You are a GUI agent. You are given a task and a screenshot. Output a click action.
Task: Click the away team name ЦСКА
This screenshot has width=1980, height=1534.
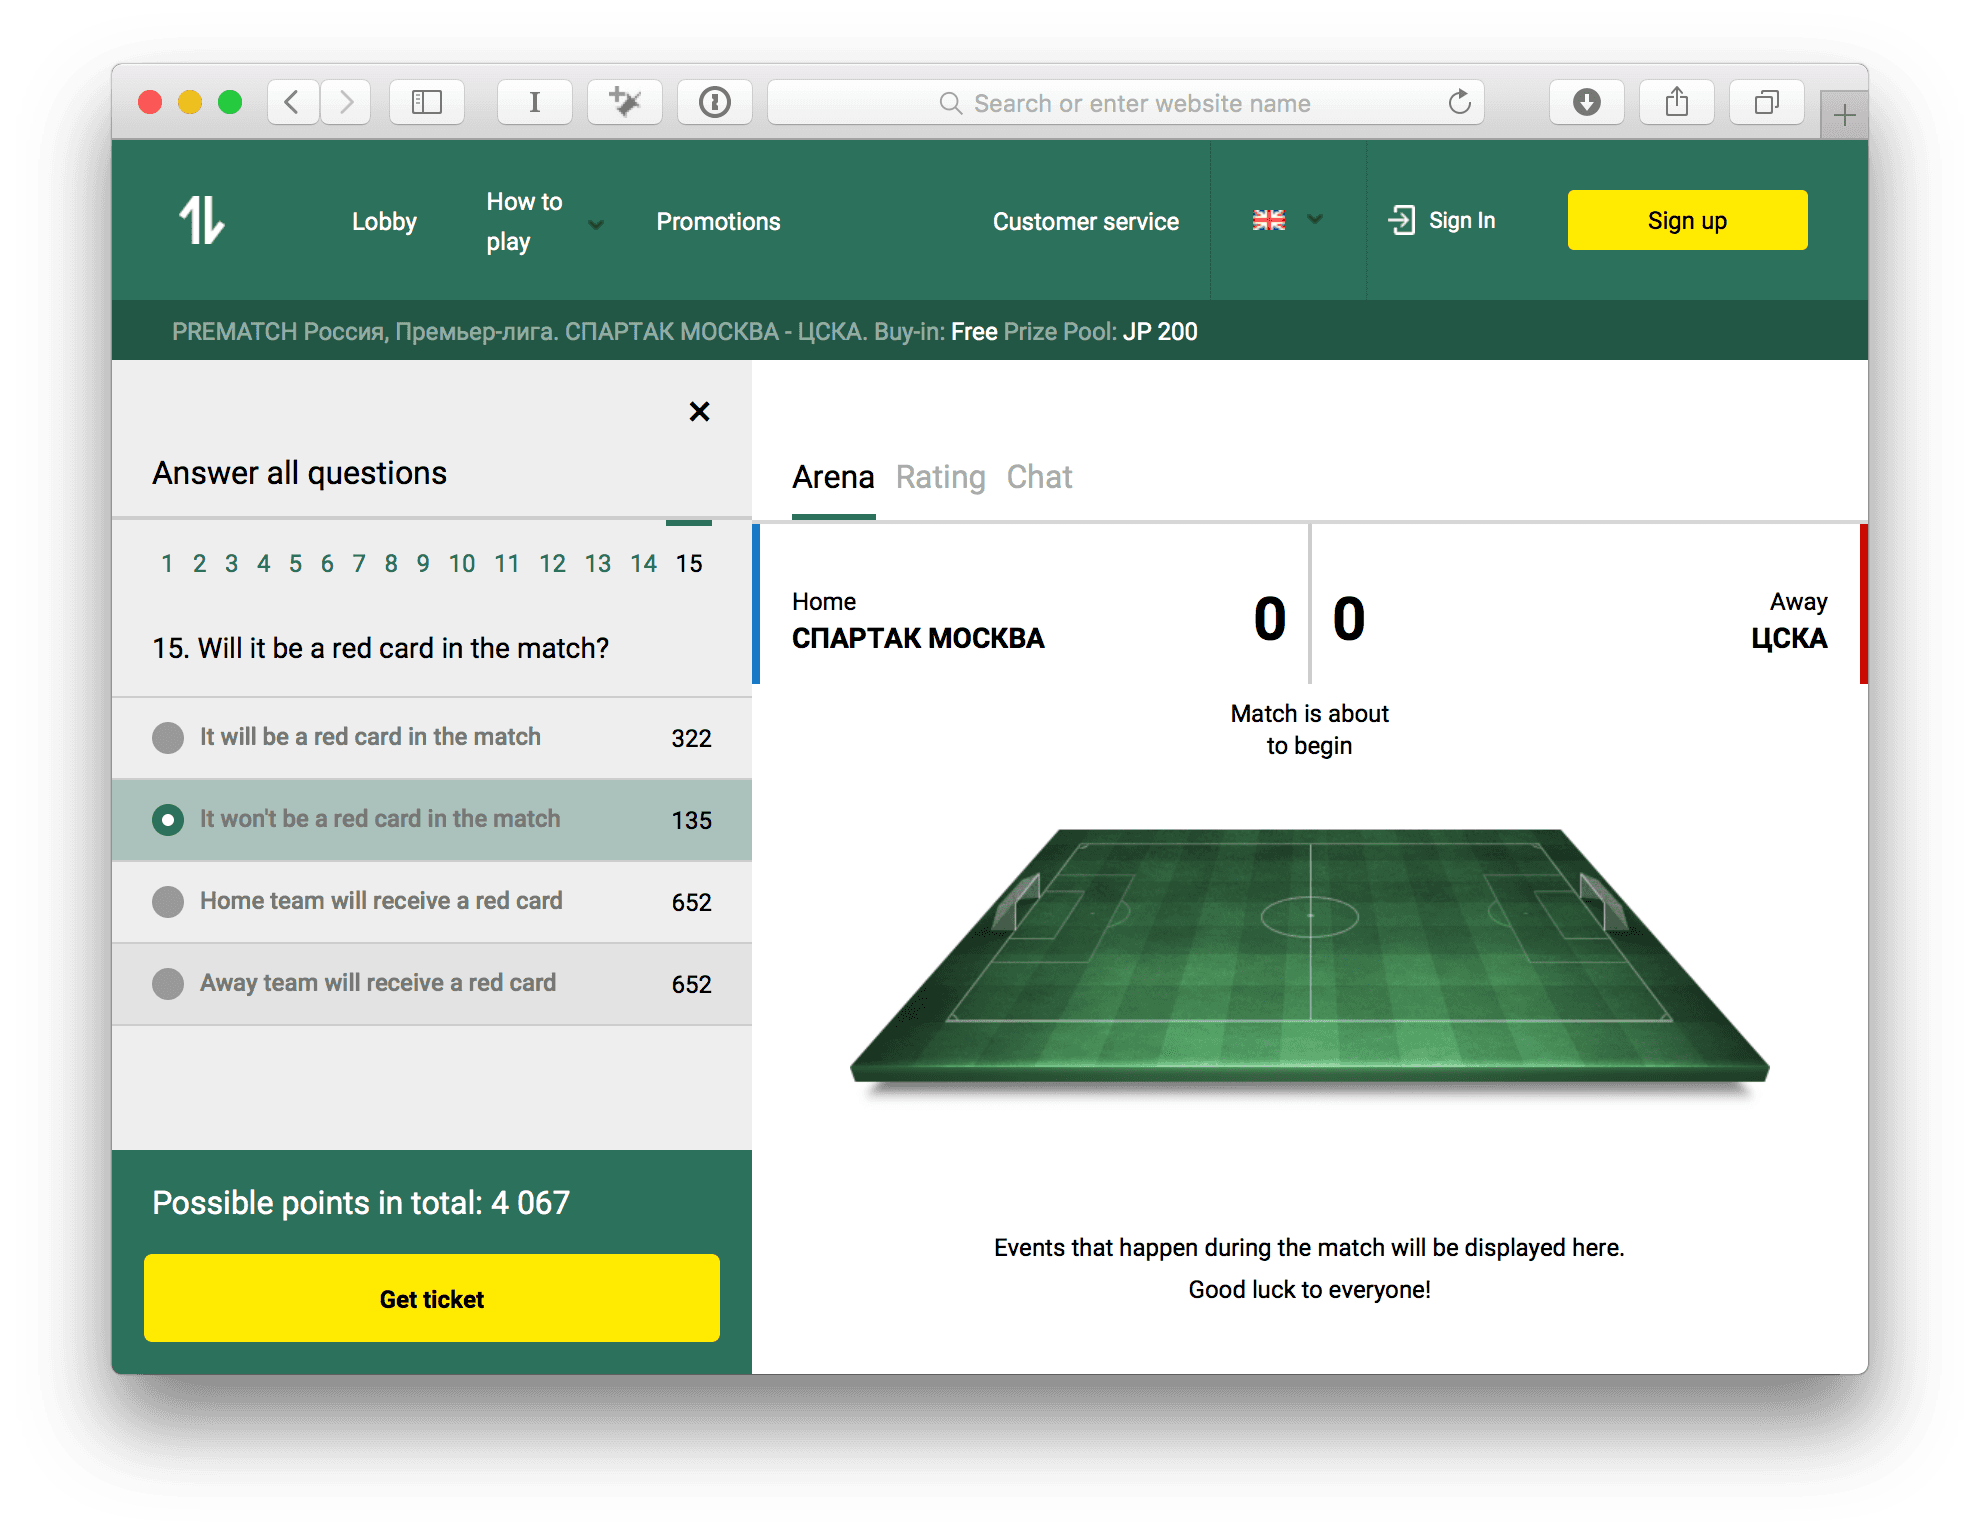coord(1789,638)
